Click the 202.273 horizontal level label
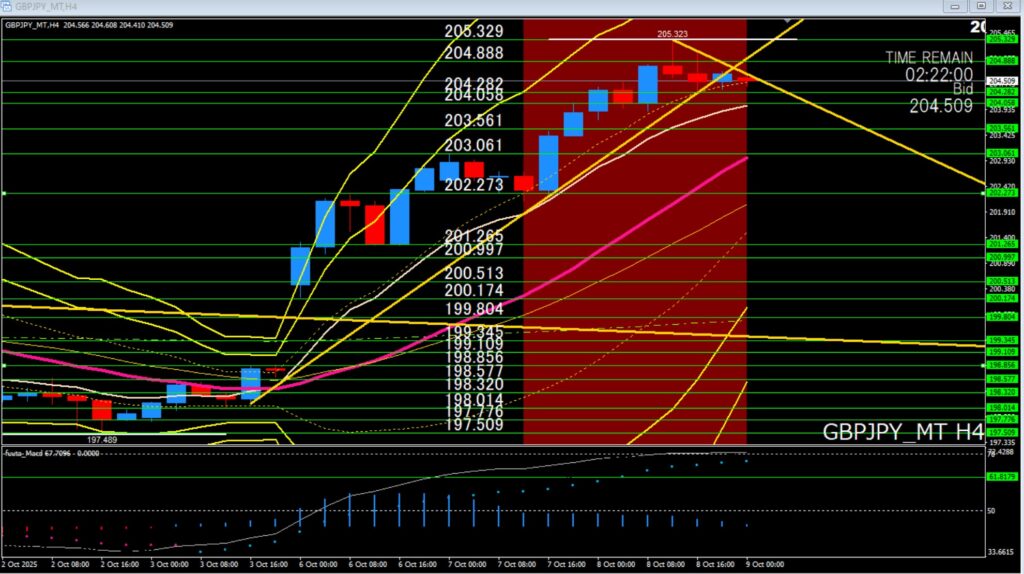 (474, 185)
